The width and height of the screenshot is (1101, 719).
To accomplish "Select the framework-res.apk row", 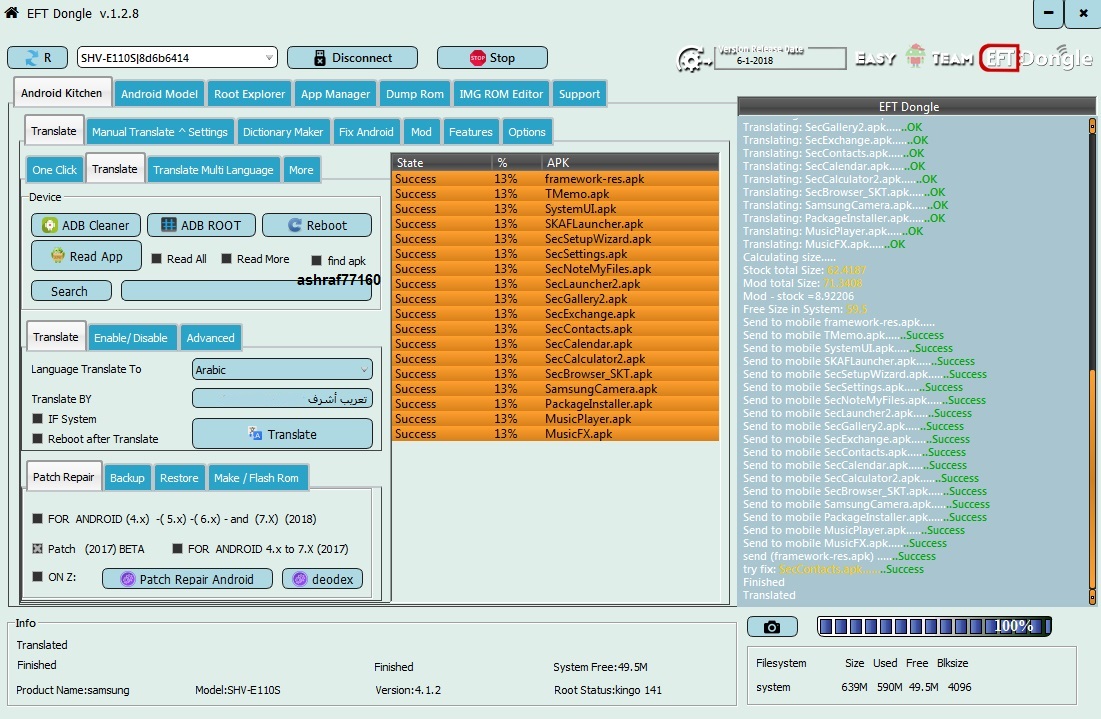I will point(555,179).
